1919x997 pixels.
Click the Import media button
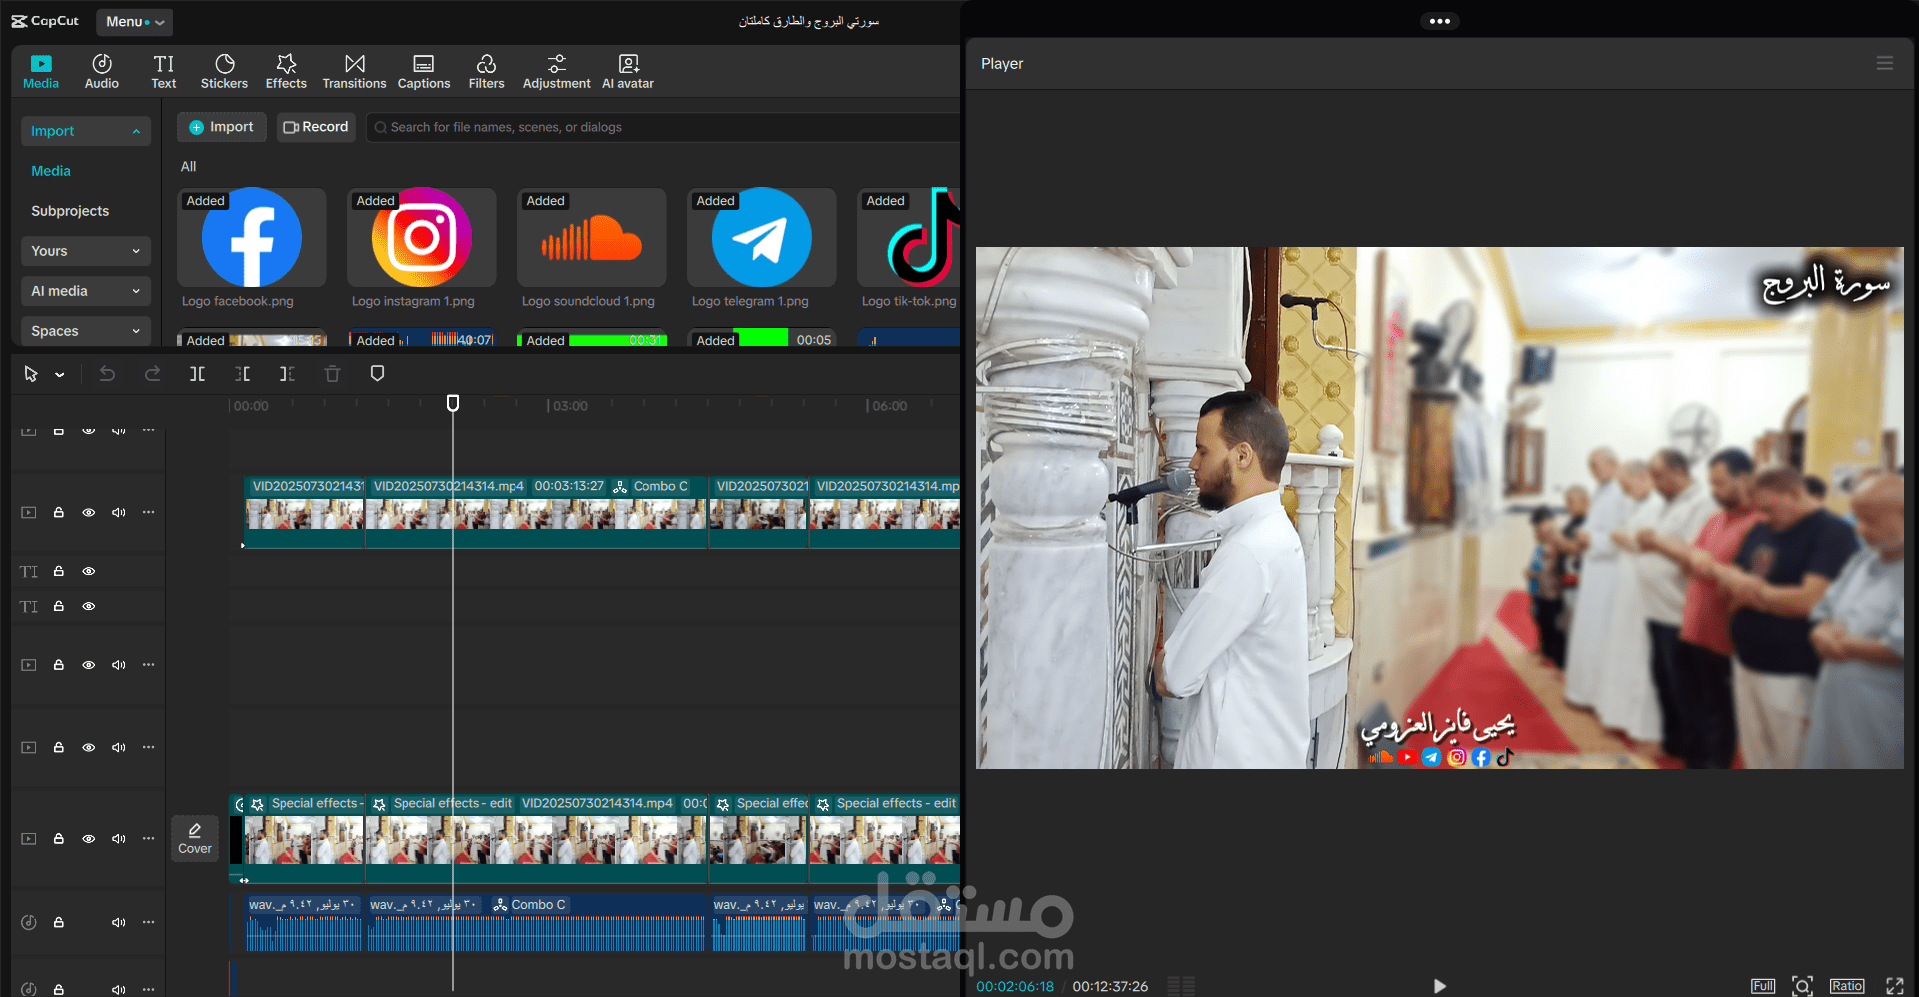[222, 127]
